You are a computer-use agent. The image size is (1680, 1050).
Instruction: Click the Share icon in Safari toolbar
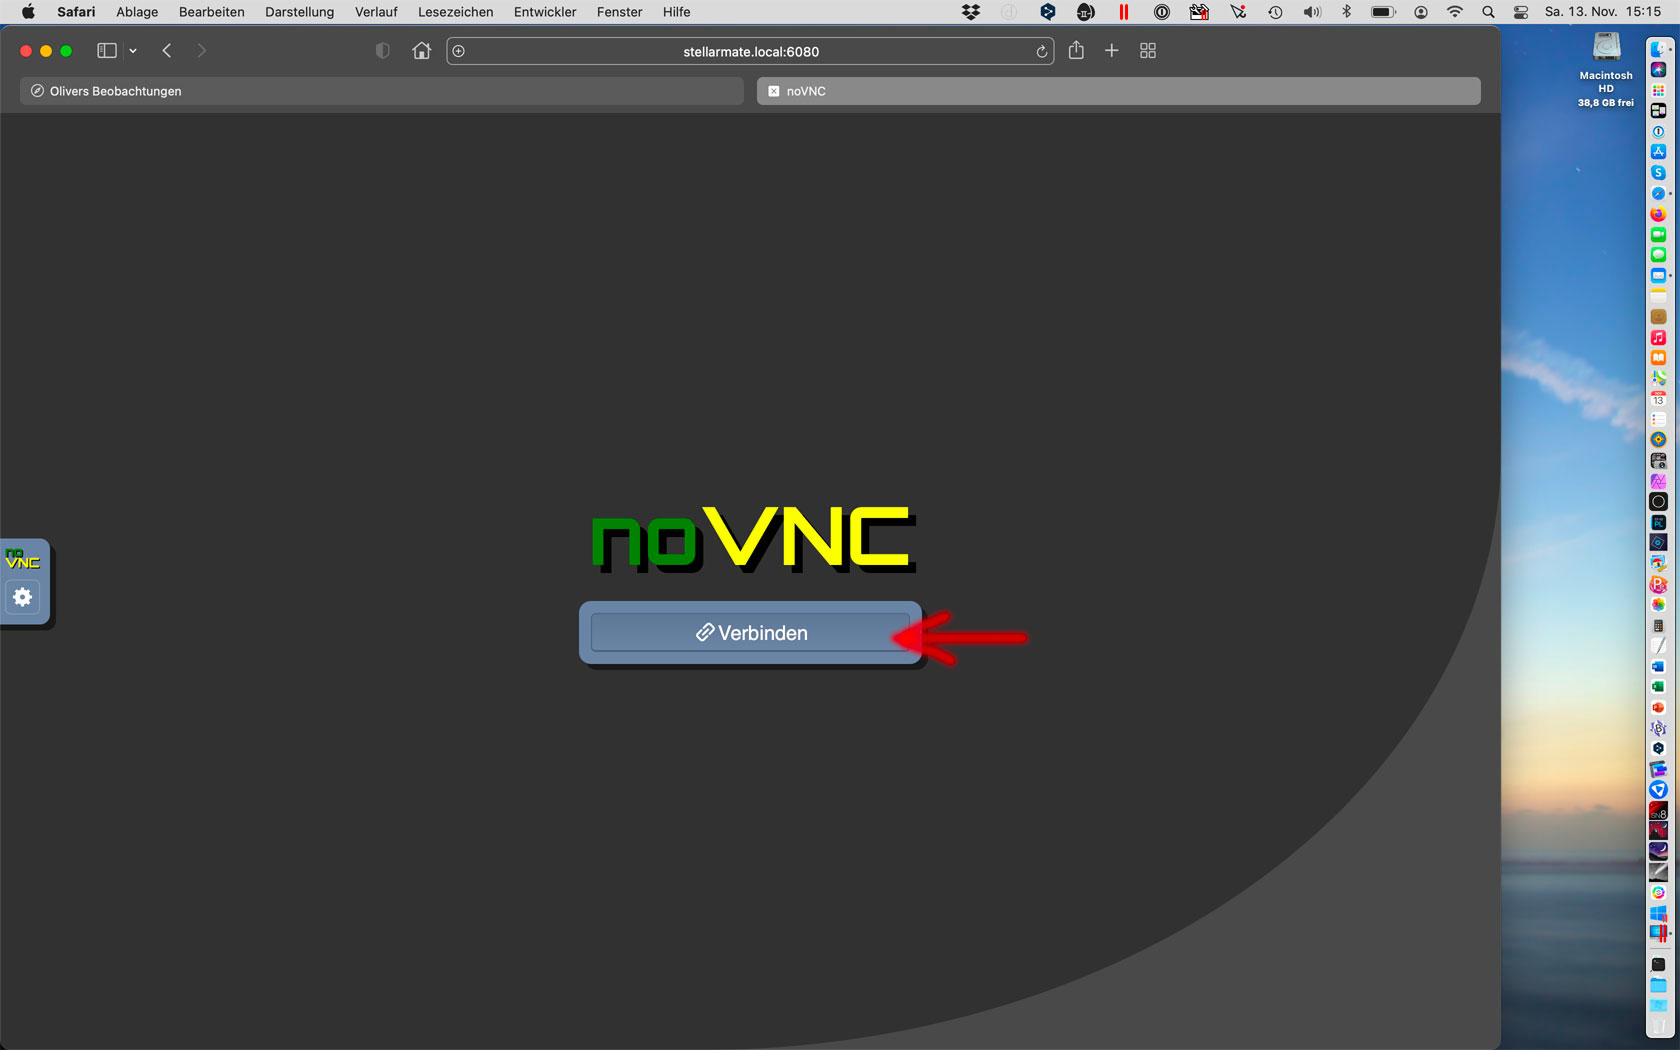pos(1076,50)
